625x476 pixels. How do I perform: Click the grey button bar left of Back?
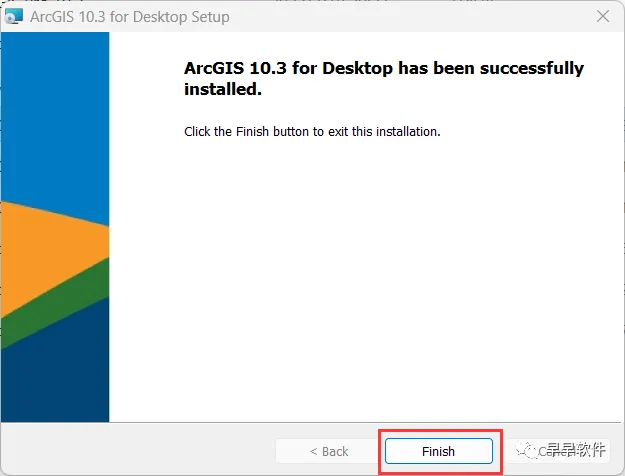click(138, 450)
